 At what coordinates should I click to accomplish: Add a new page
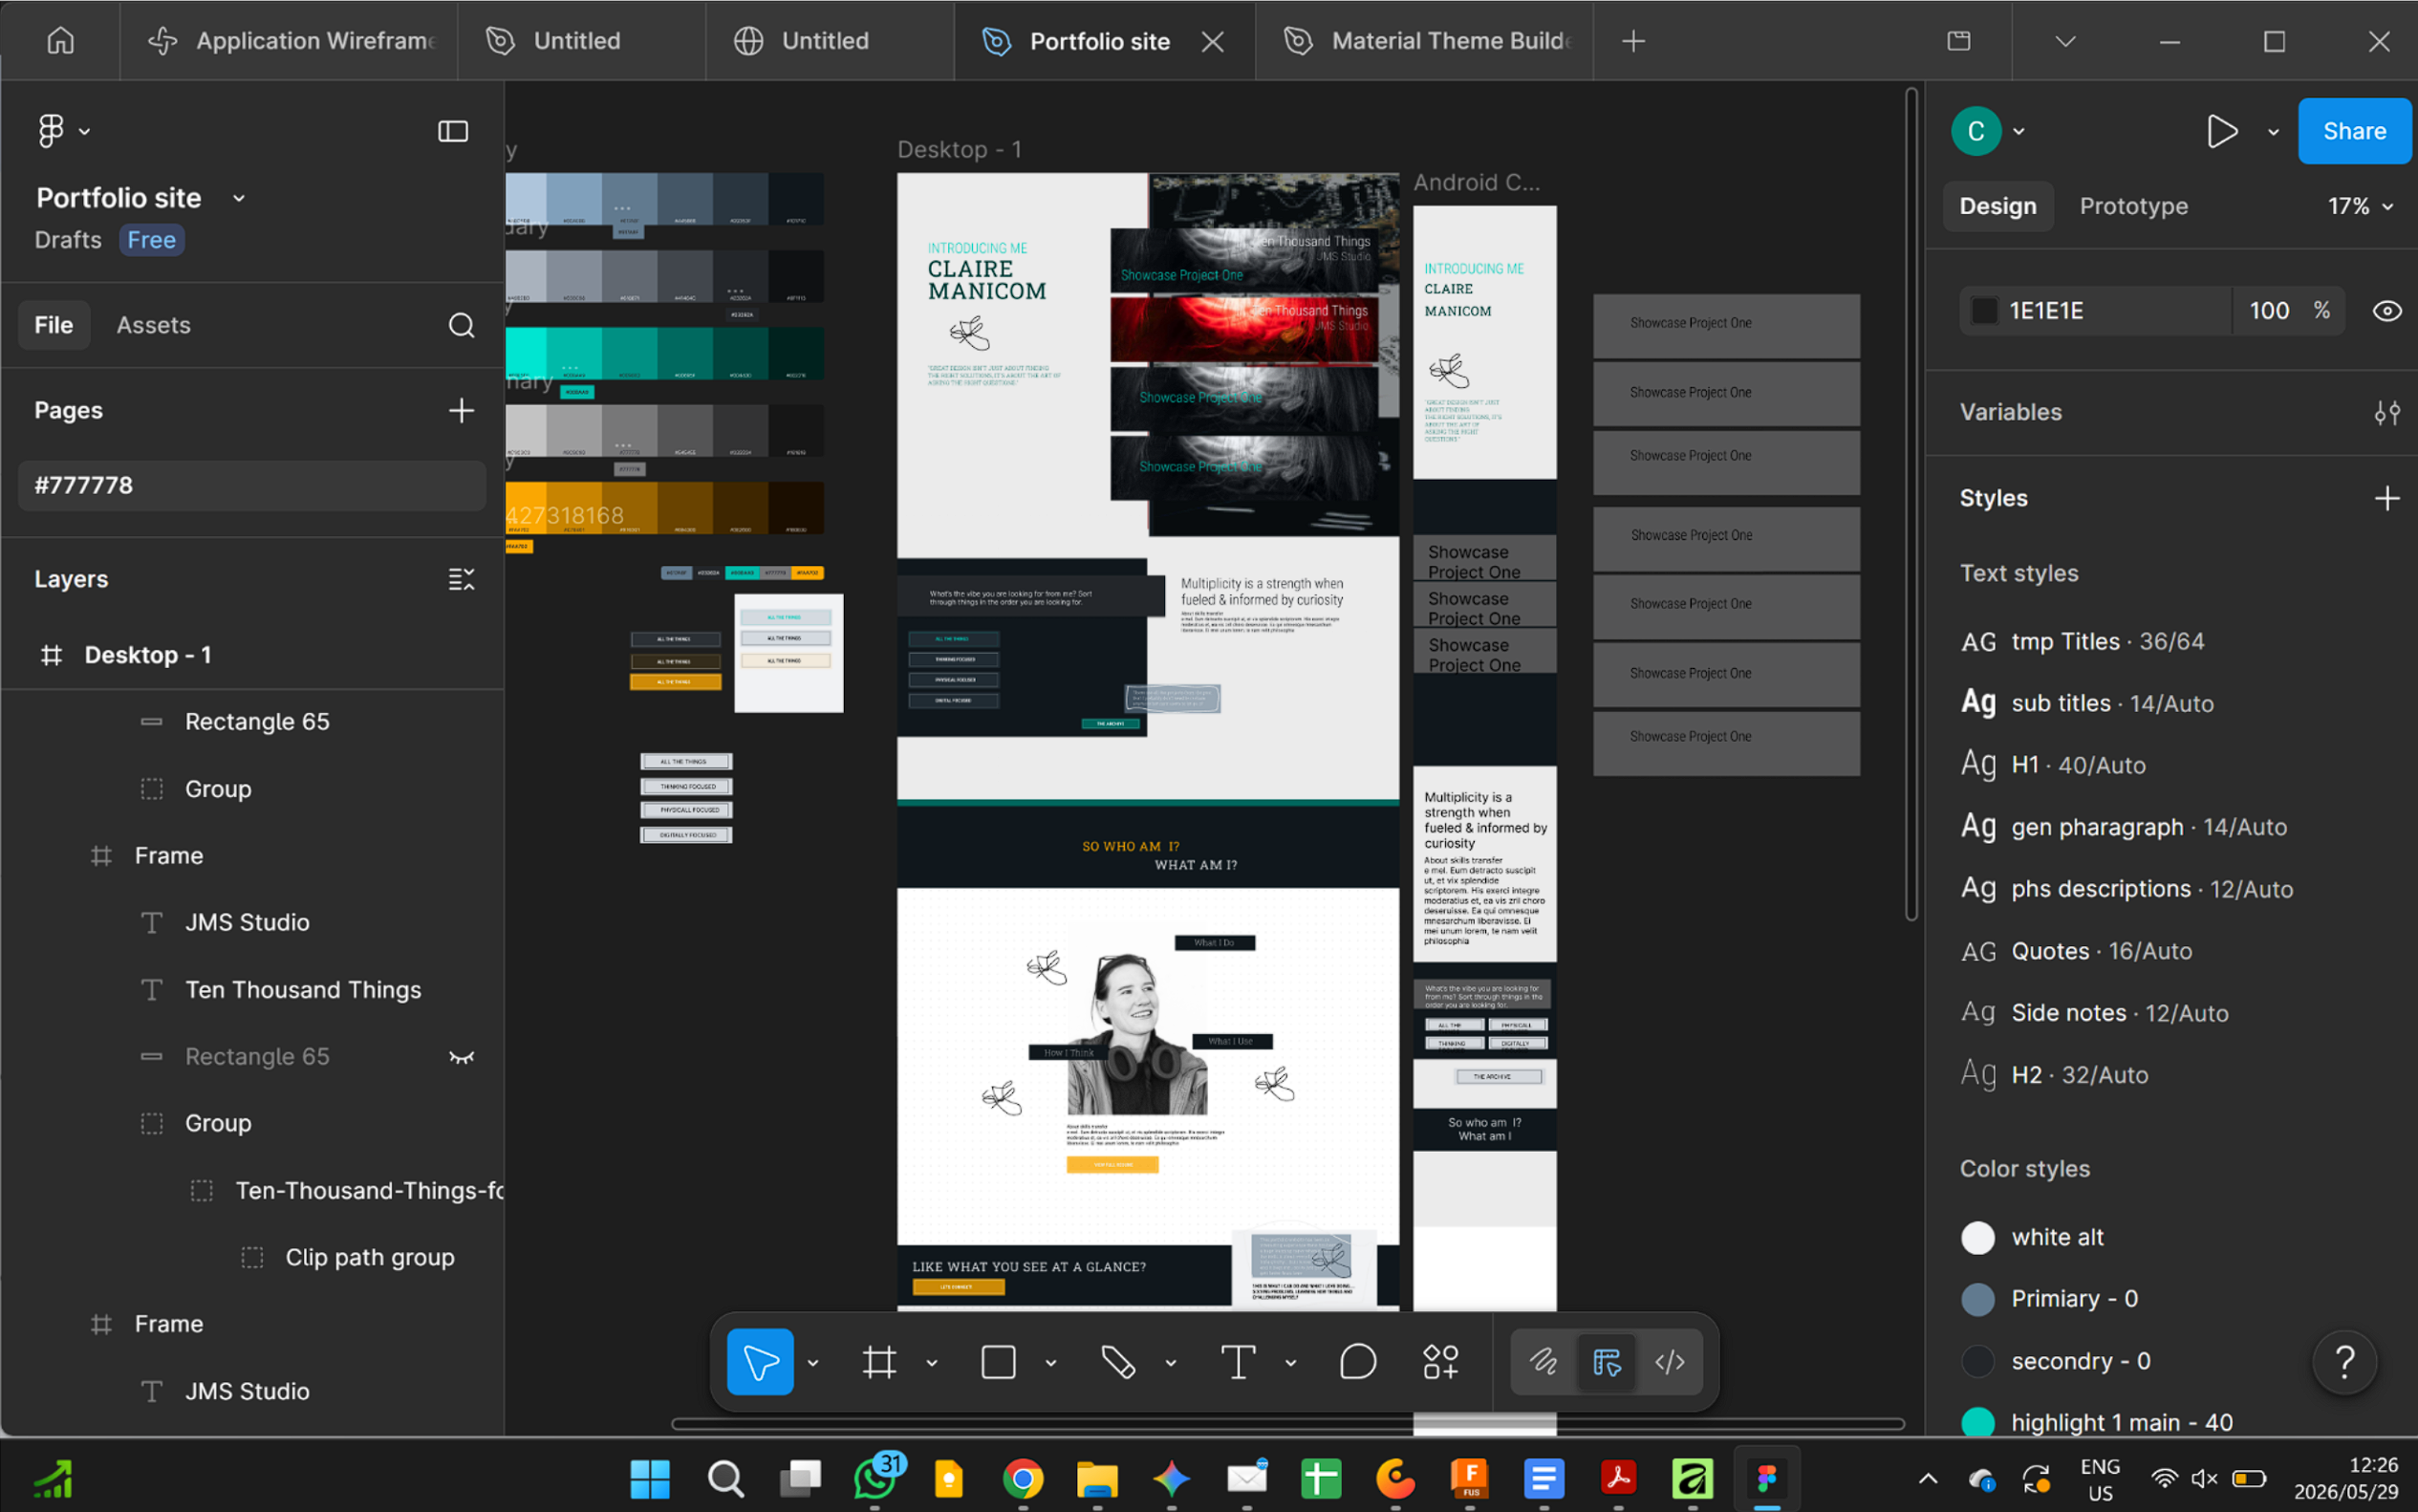[x=461, y=410]
